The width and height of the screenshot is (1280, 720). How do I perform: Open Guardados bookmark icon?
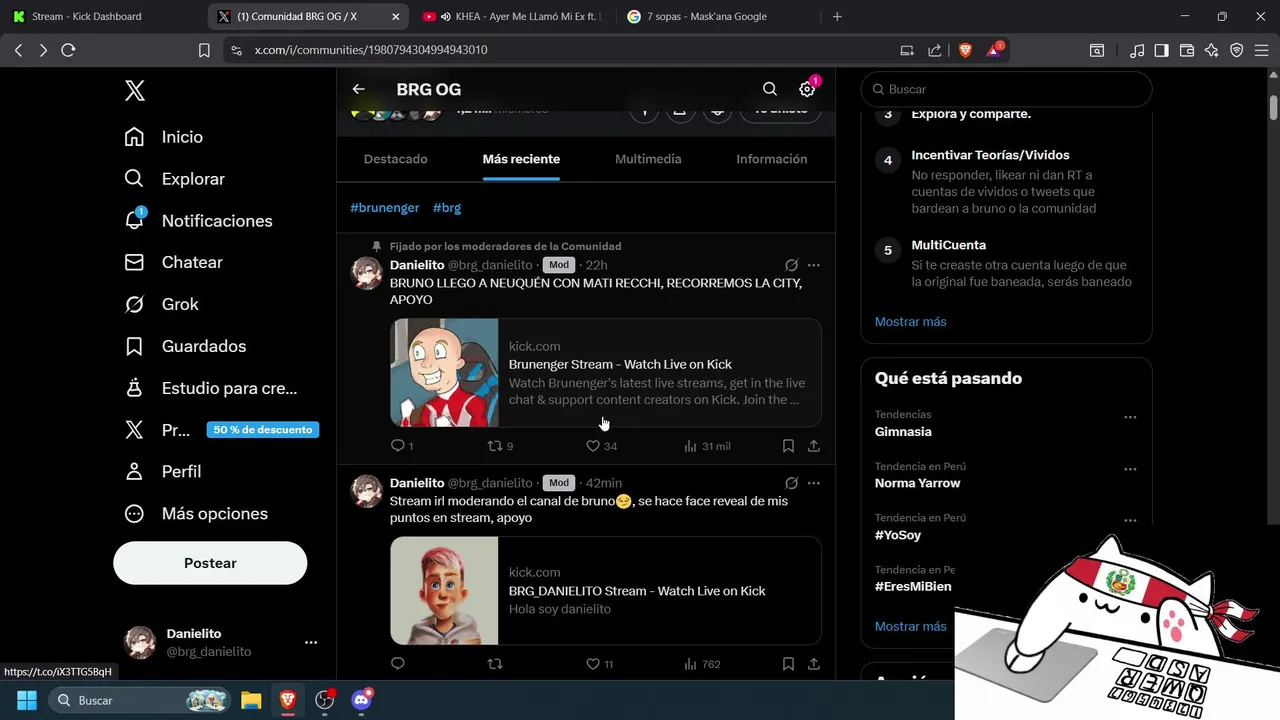pos(134,346)
